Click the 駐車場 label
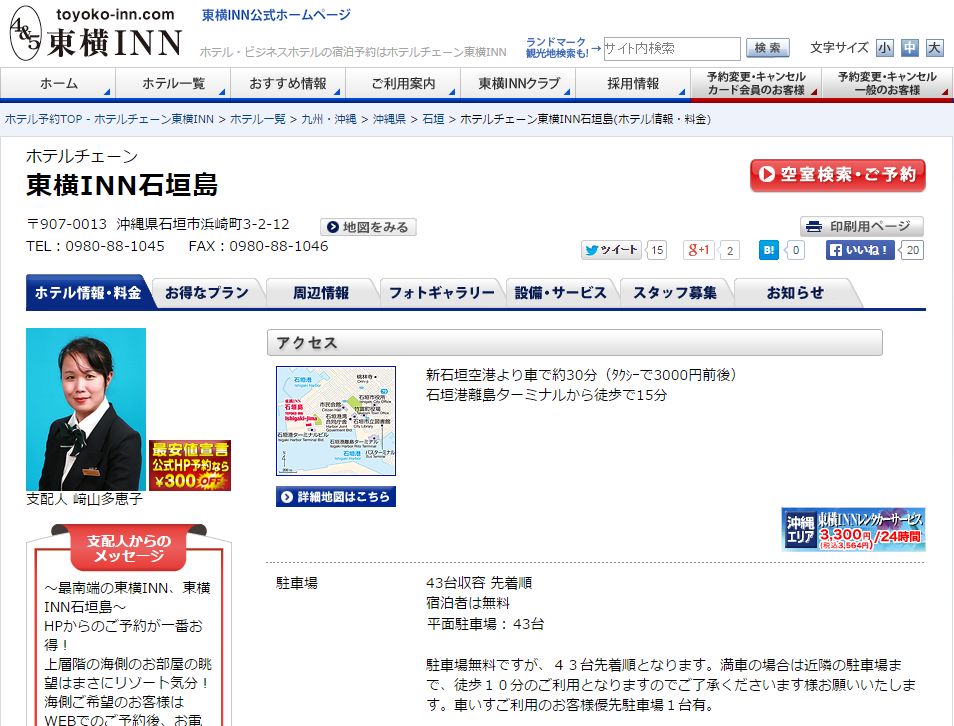This screenshot has height=726, width=954. pos(297,583)
